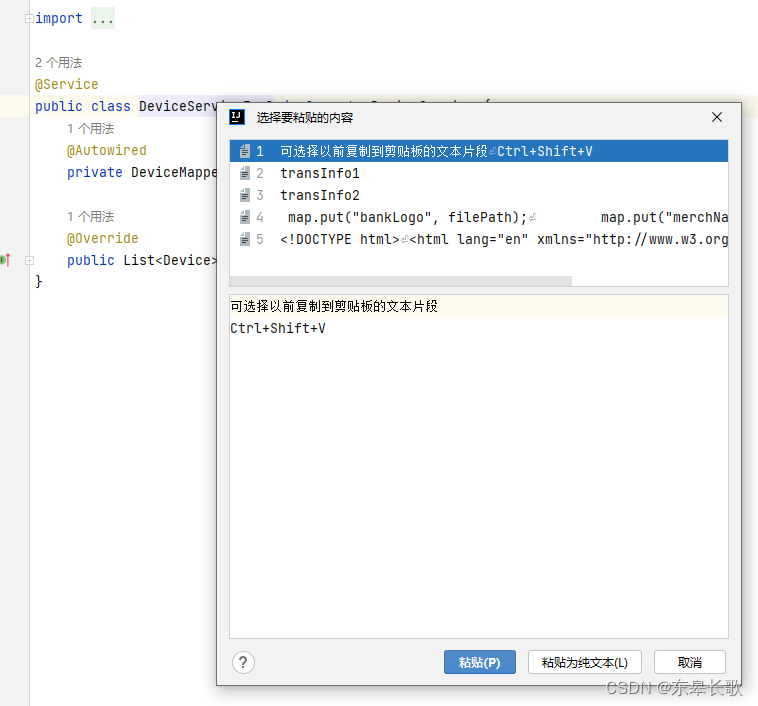Viewport: 758px width, 706px height.
Task: Click the first line of preview text
Action: coord(334,306)
